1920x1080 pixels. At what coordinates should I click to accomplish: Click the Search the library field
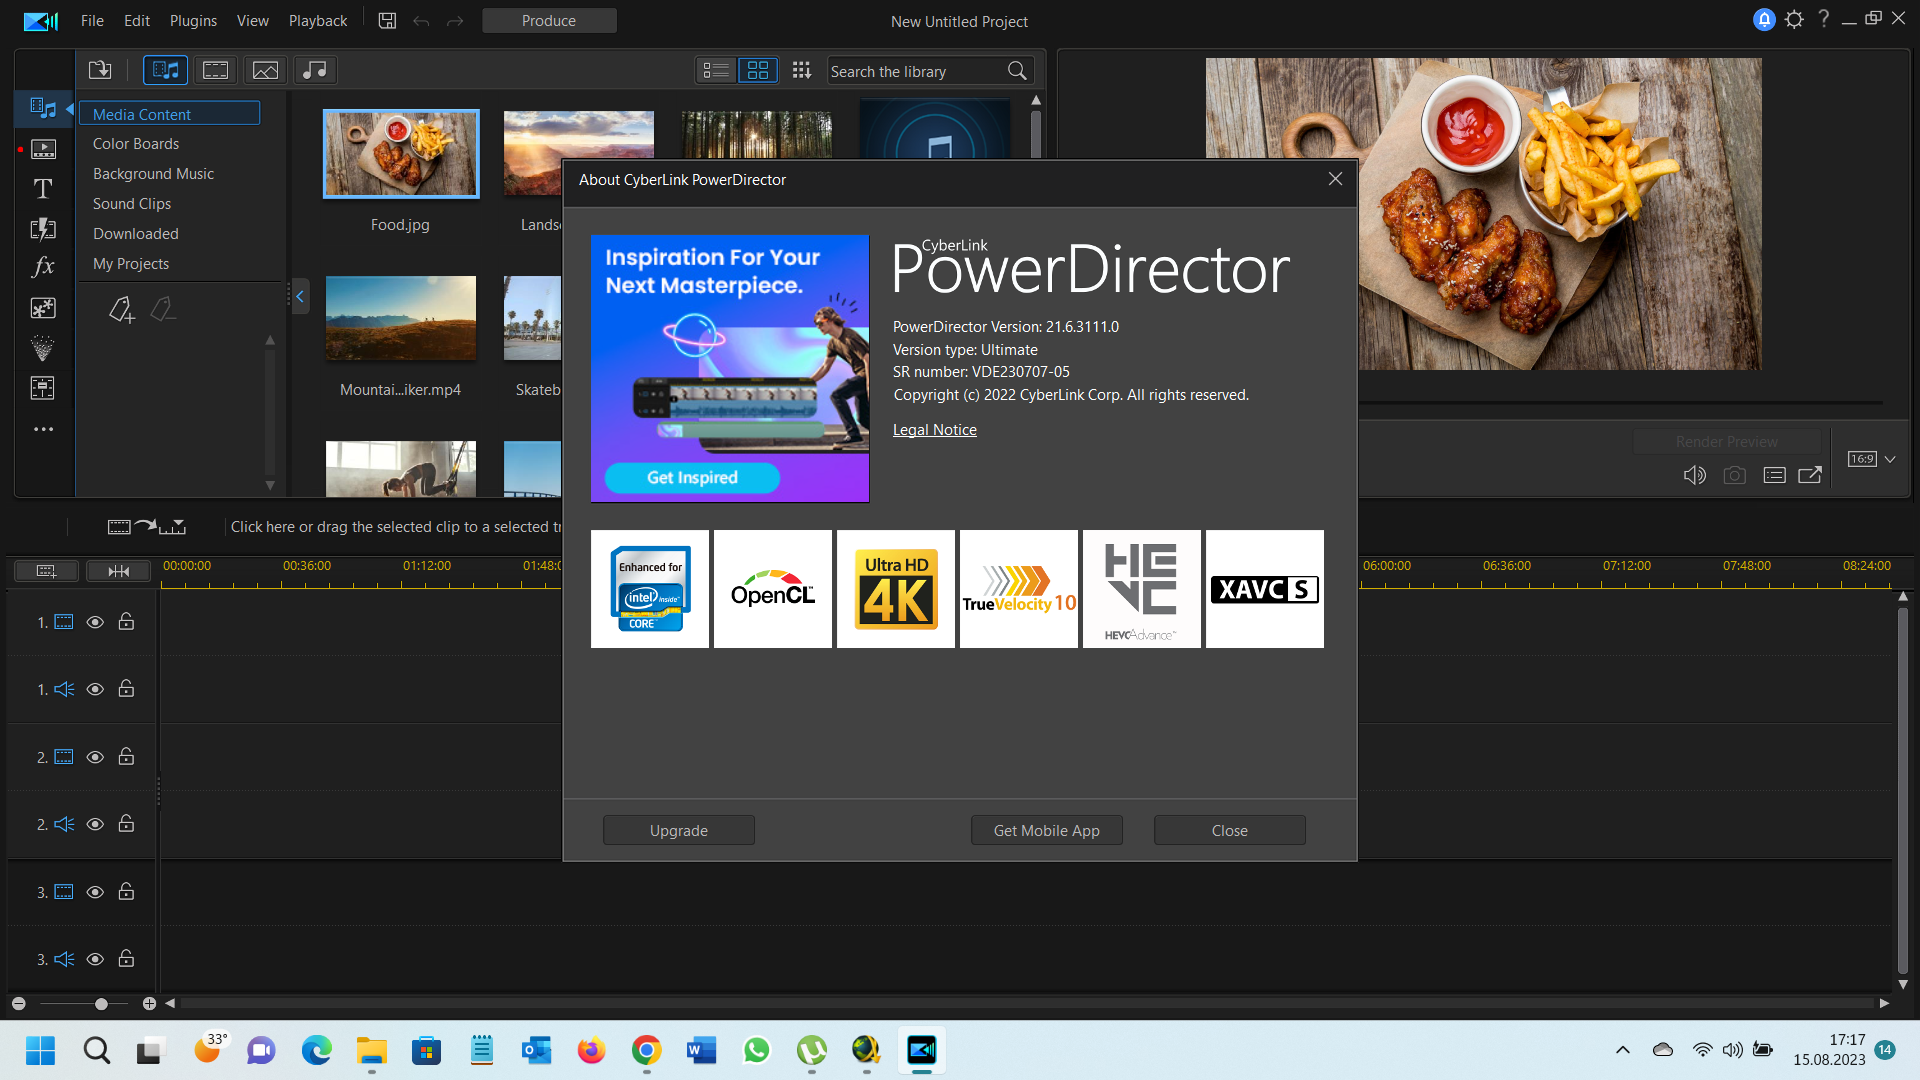tap(915, 71)
